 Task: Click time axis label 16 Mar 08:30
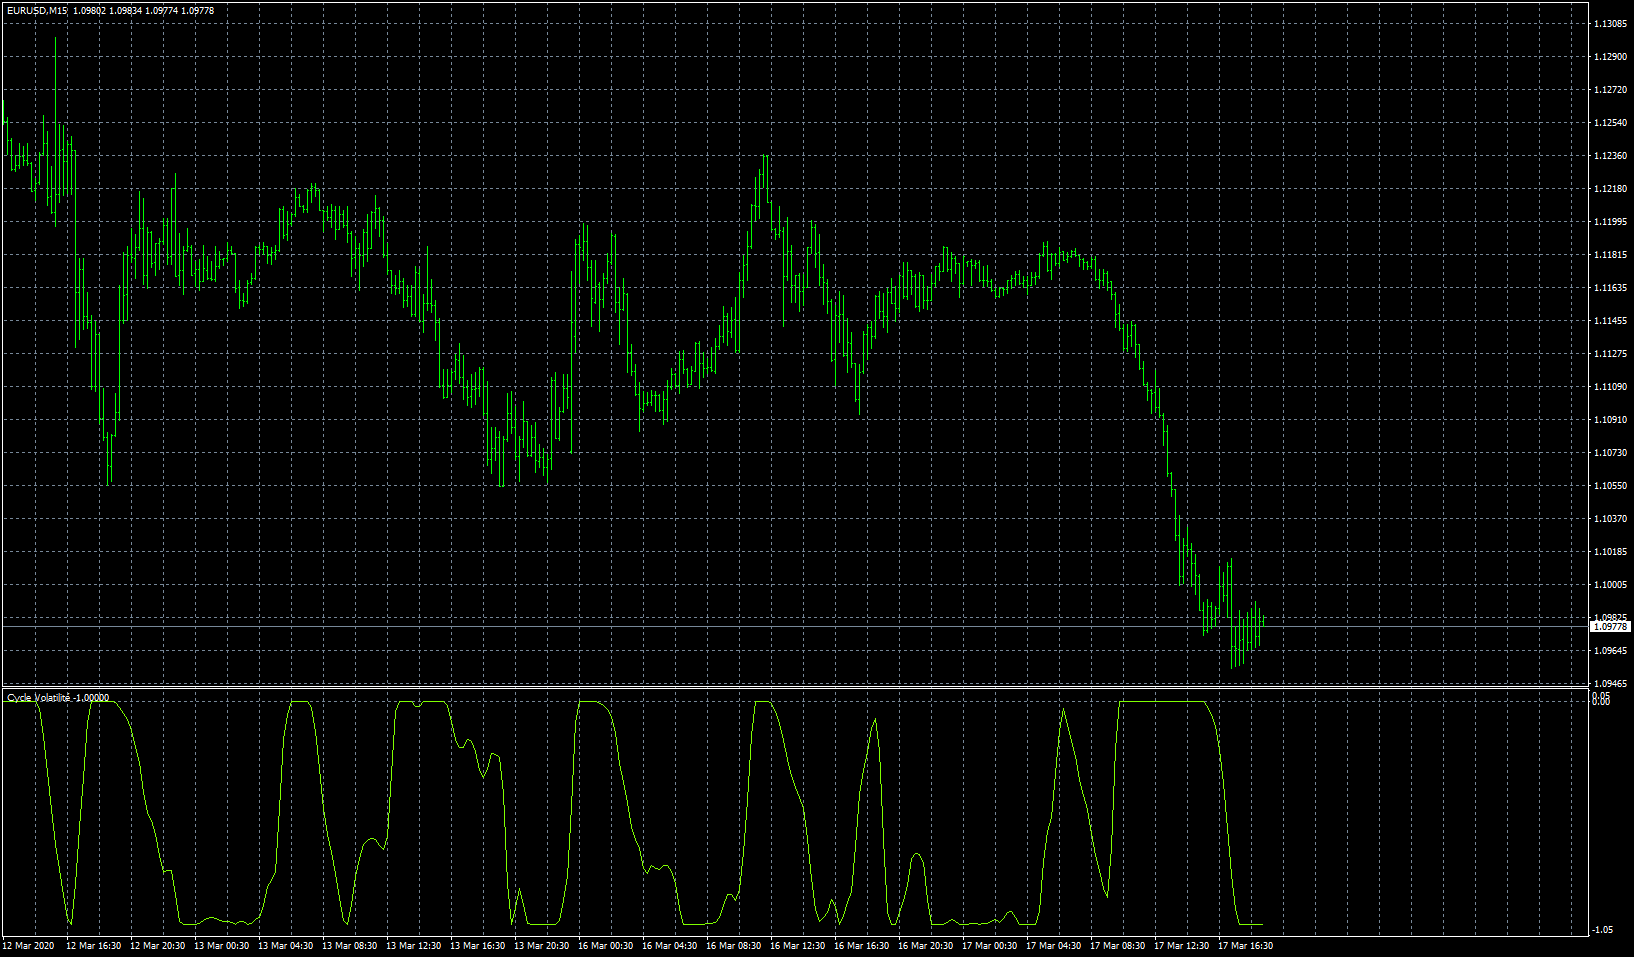pyautogui.click(x=734, y=946)
